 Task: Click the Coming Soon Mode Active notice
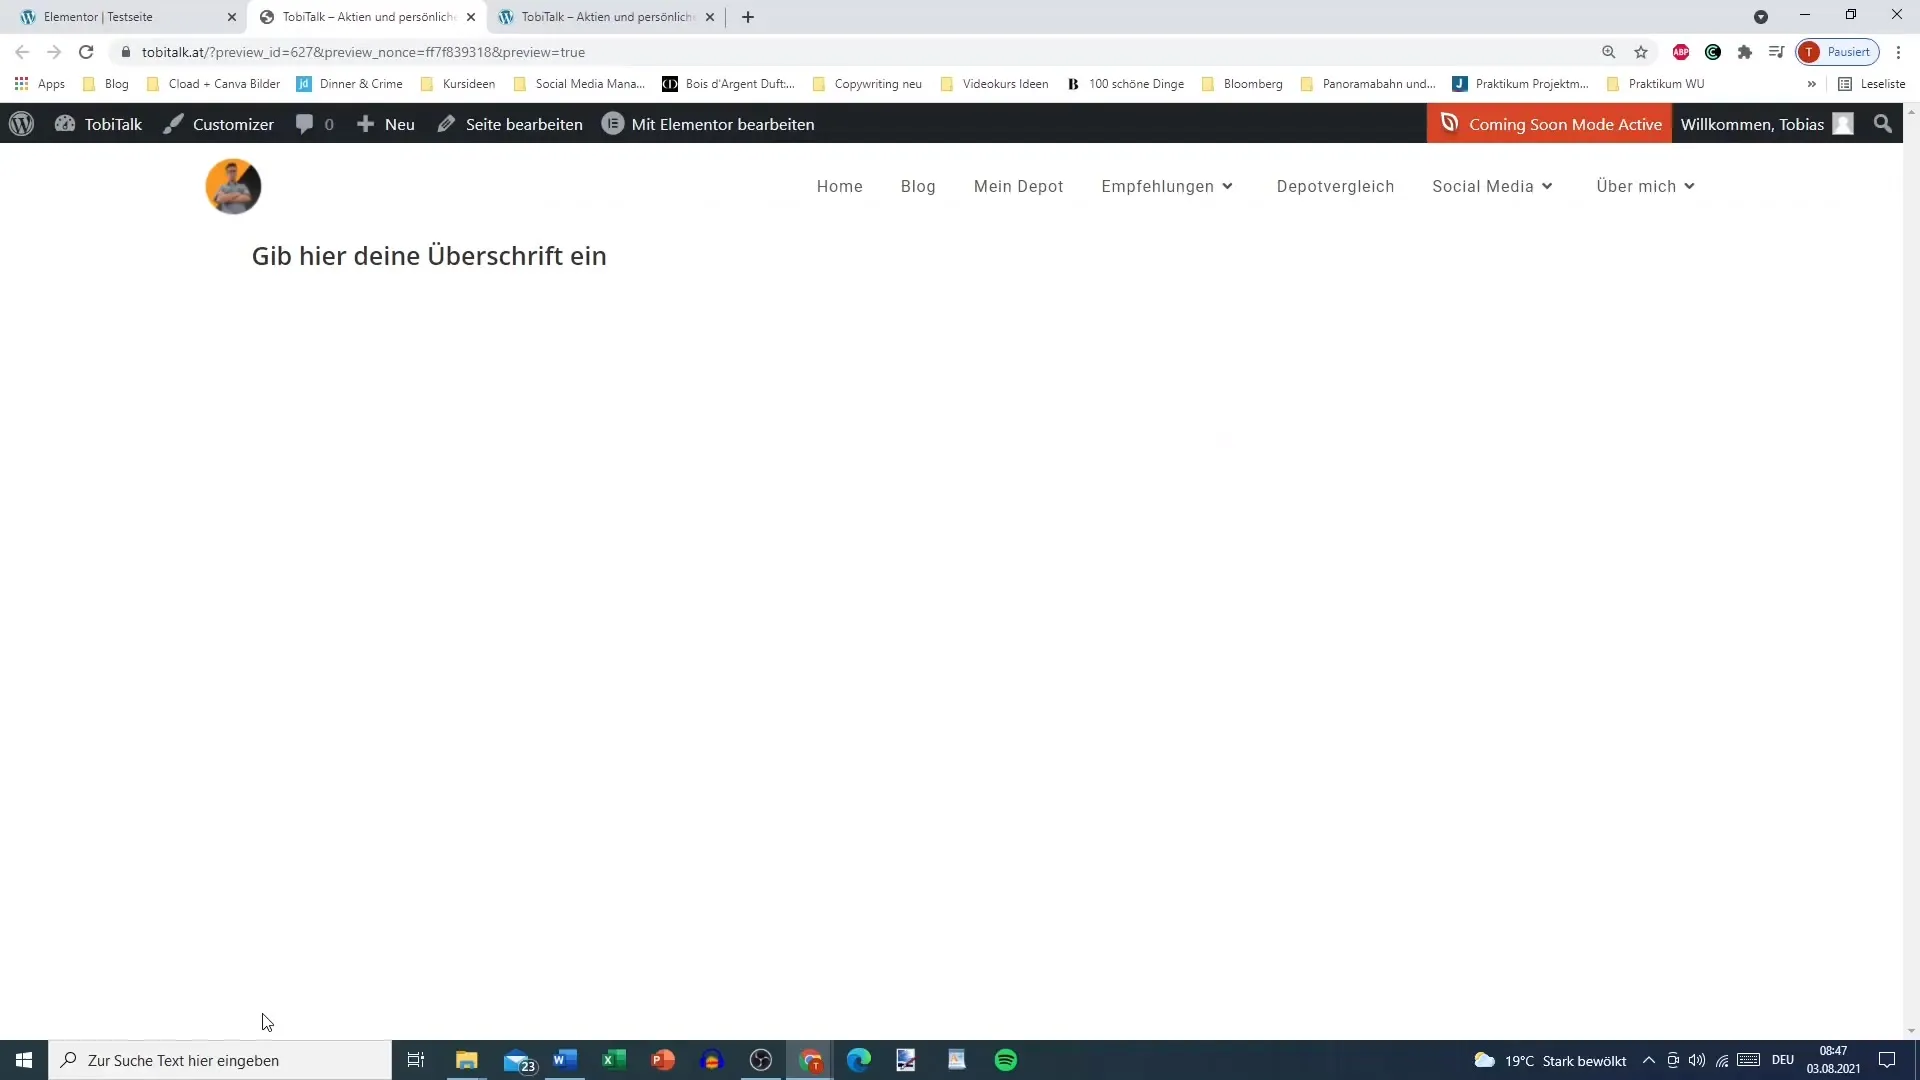pos(1549,124)
